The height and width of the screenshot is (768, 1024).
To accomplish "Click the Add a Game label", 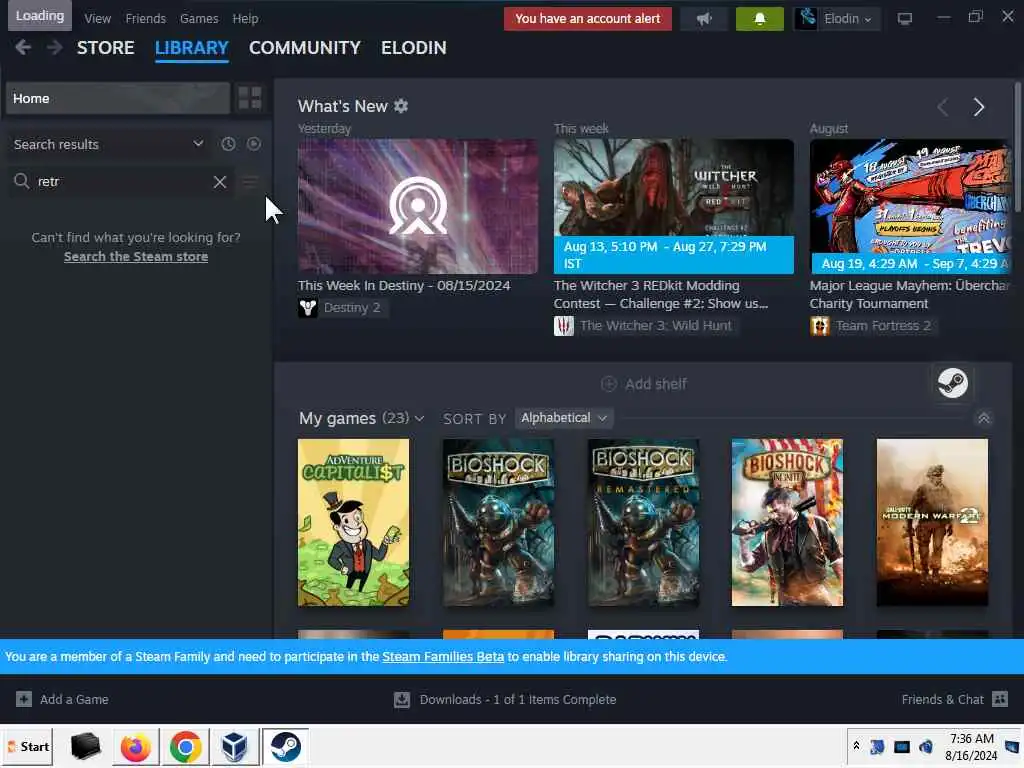I will point(74,699).
